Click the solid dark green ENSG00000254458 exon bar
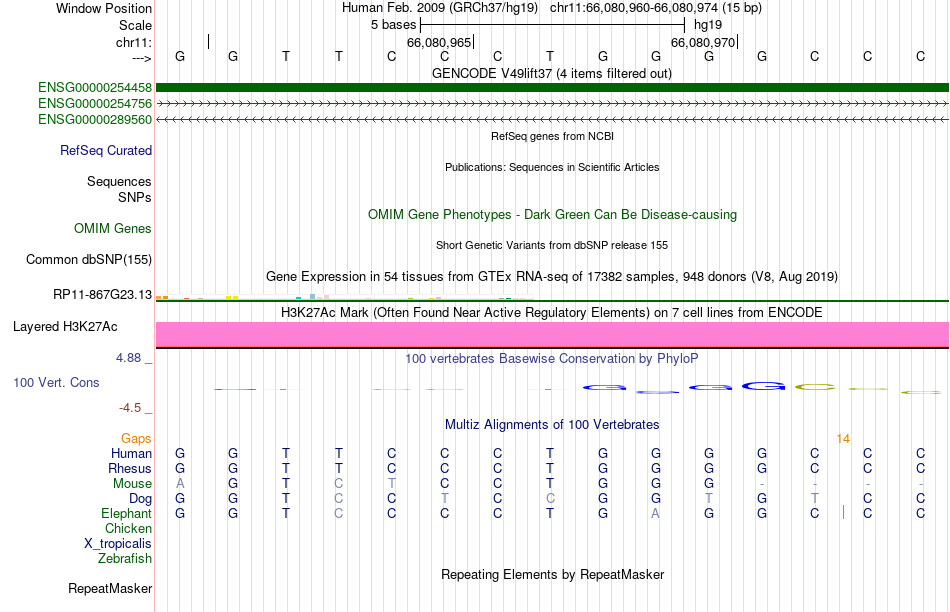The width and height of the screenshot is (950, 612). click(552, 88)
